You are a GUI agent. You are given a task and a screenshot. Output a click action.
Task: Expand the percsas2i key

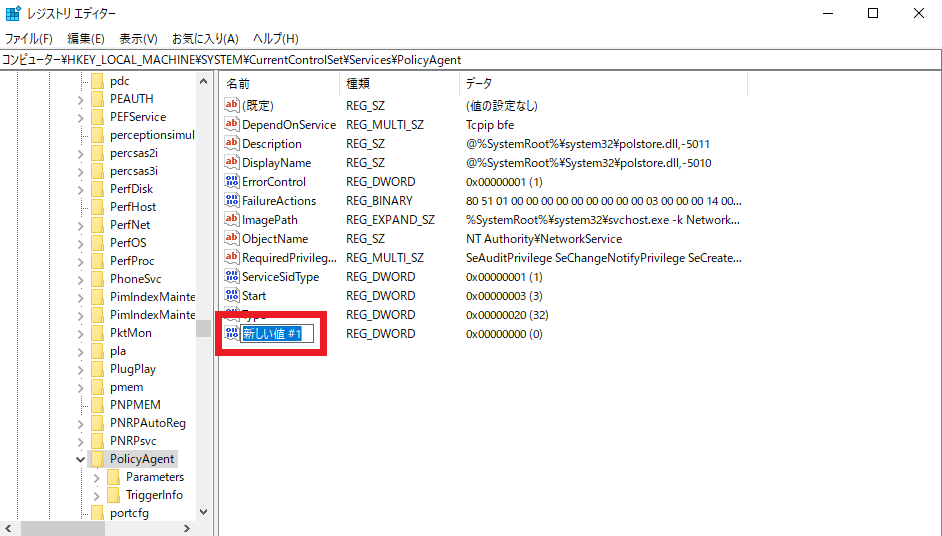(81, 154)
